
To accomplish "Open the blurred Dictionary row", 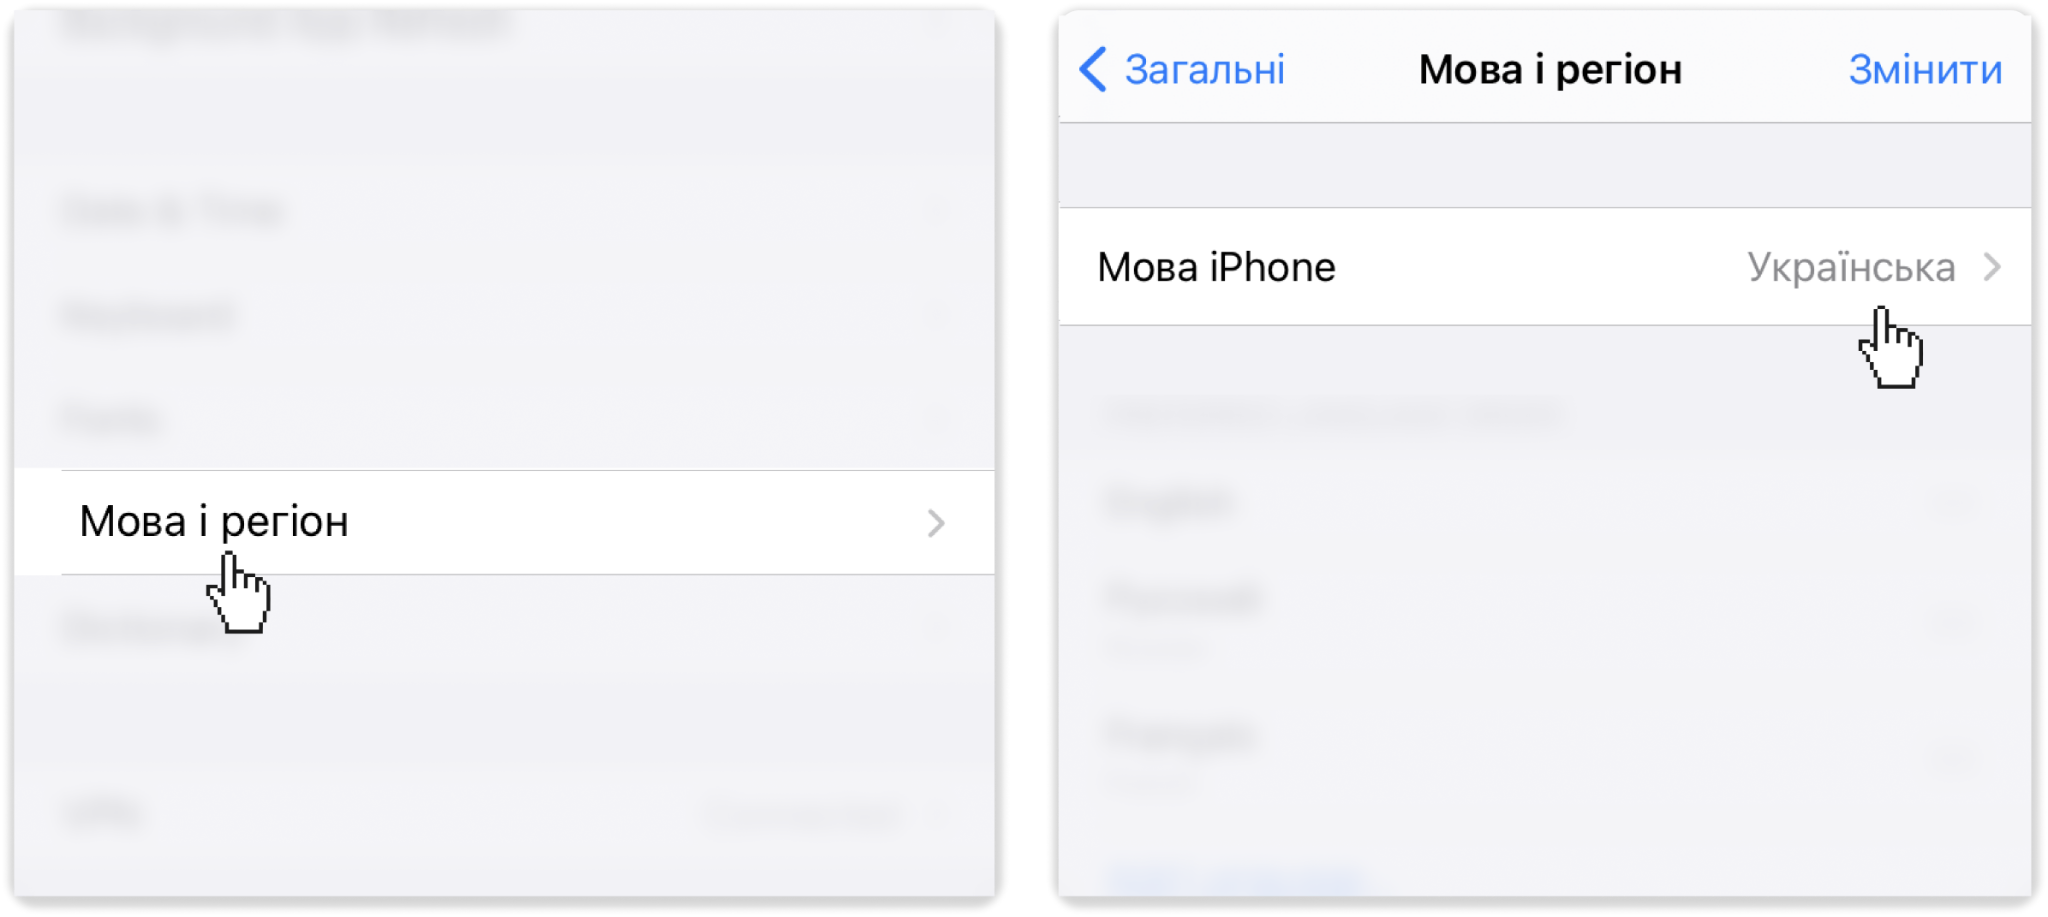I will (505, 627).
